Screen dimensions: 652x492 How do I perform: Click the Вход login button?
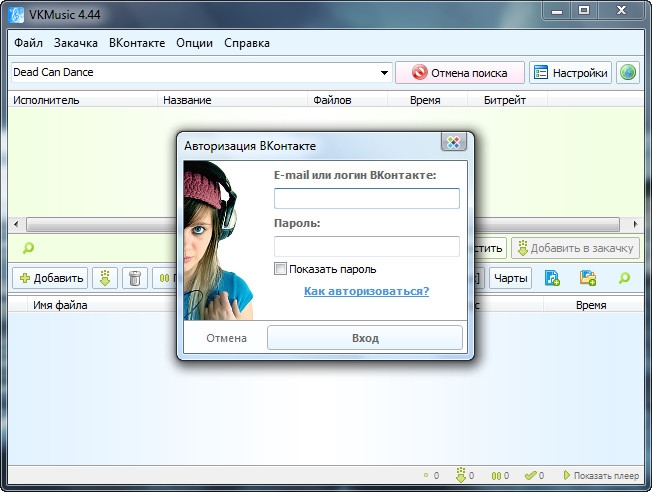[x=365, y=338]
